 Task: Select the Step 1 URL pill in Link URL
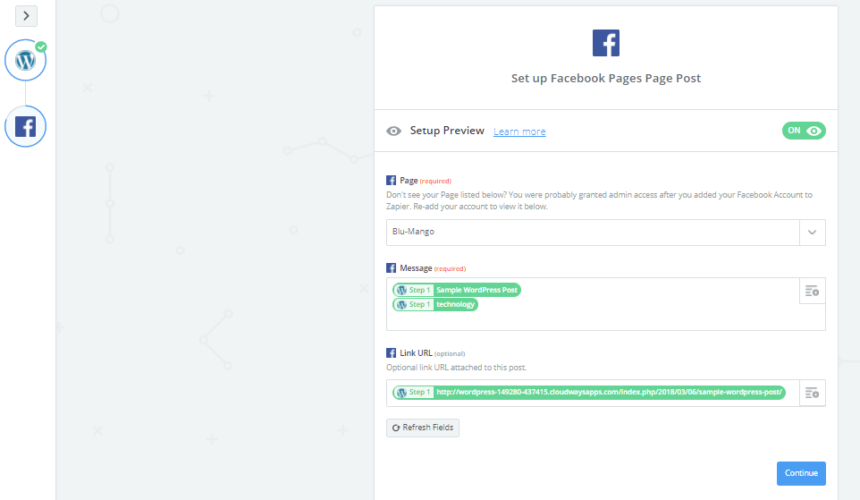(589, 393)
